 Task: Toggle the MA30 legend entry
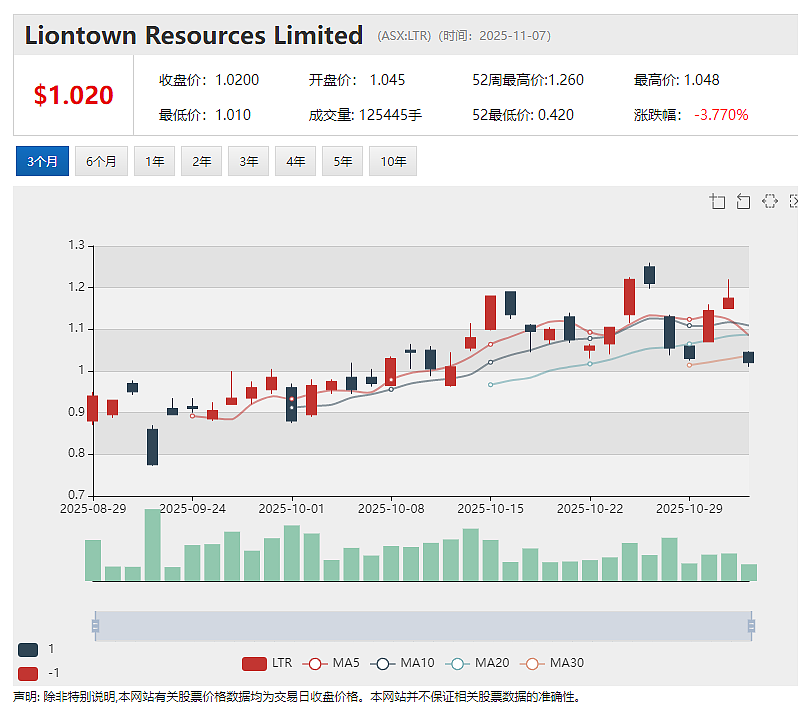click(x=552, y=663)
